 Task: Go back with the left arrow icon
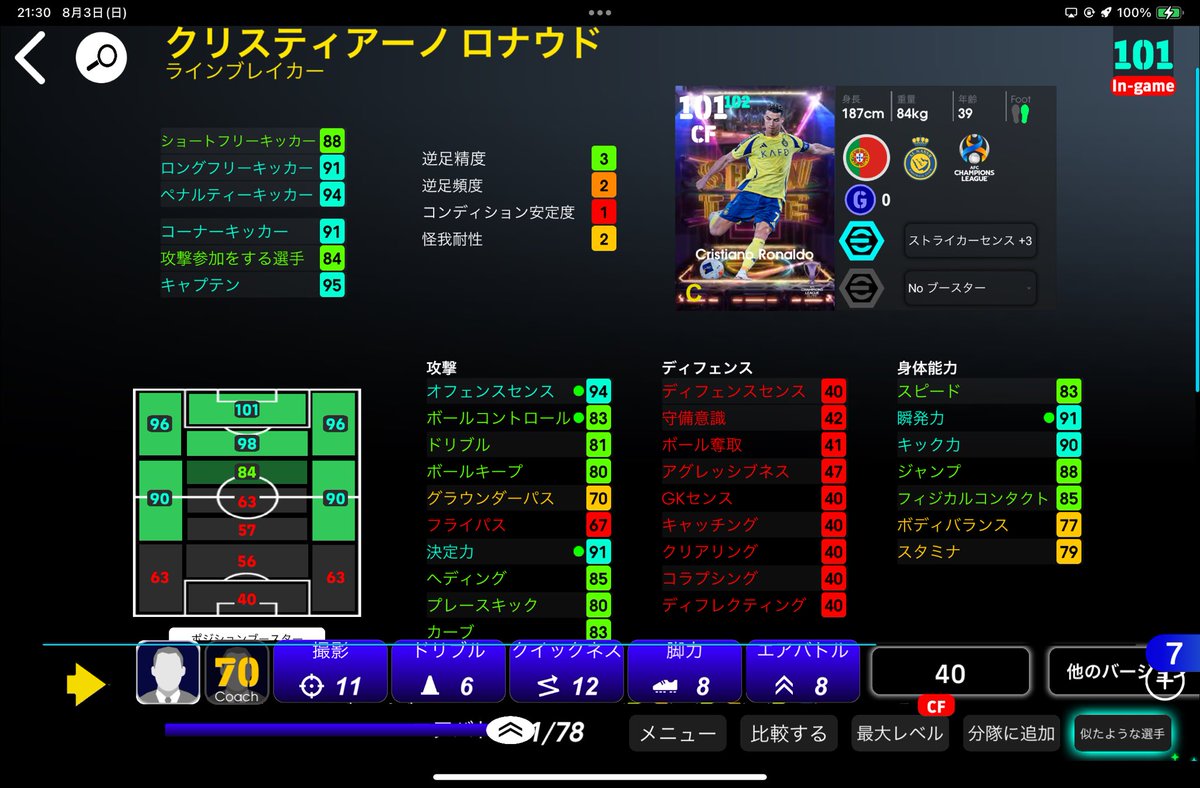tap(30, 59)
